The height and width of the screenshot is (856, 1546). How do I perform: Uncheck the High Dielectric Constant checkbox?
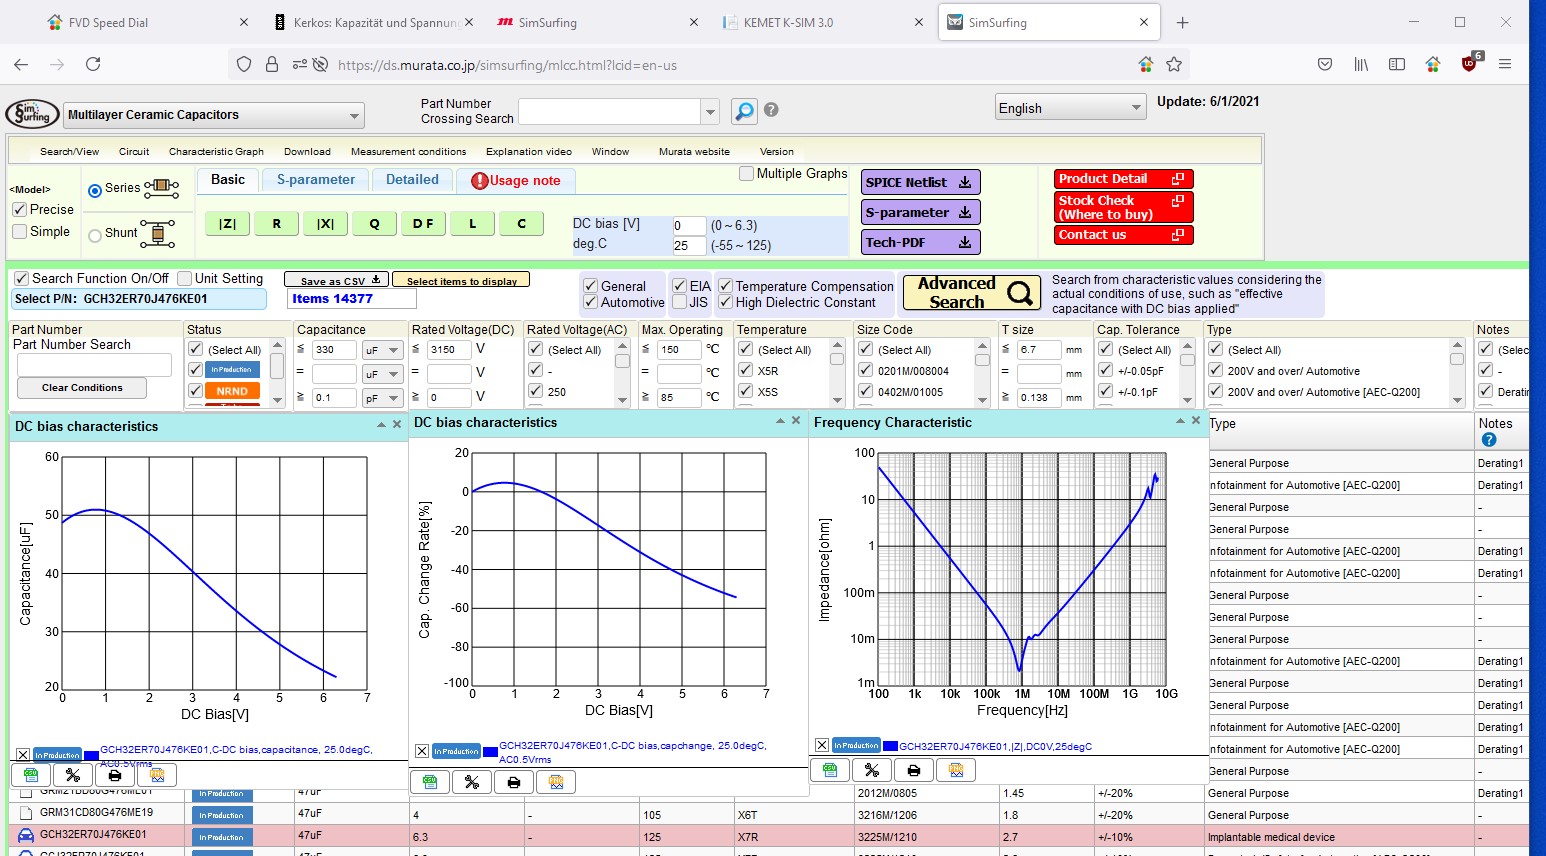pyautogui.click(x=725, y=302)
